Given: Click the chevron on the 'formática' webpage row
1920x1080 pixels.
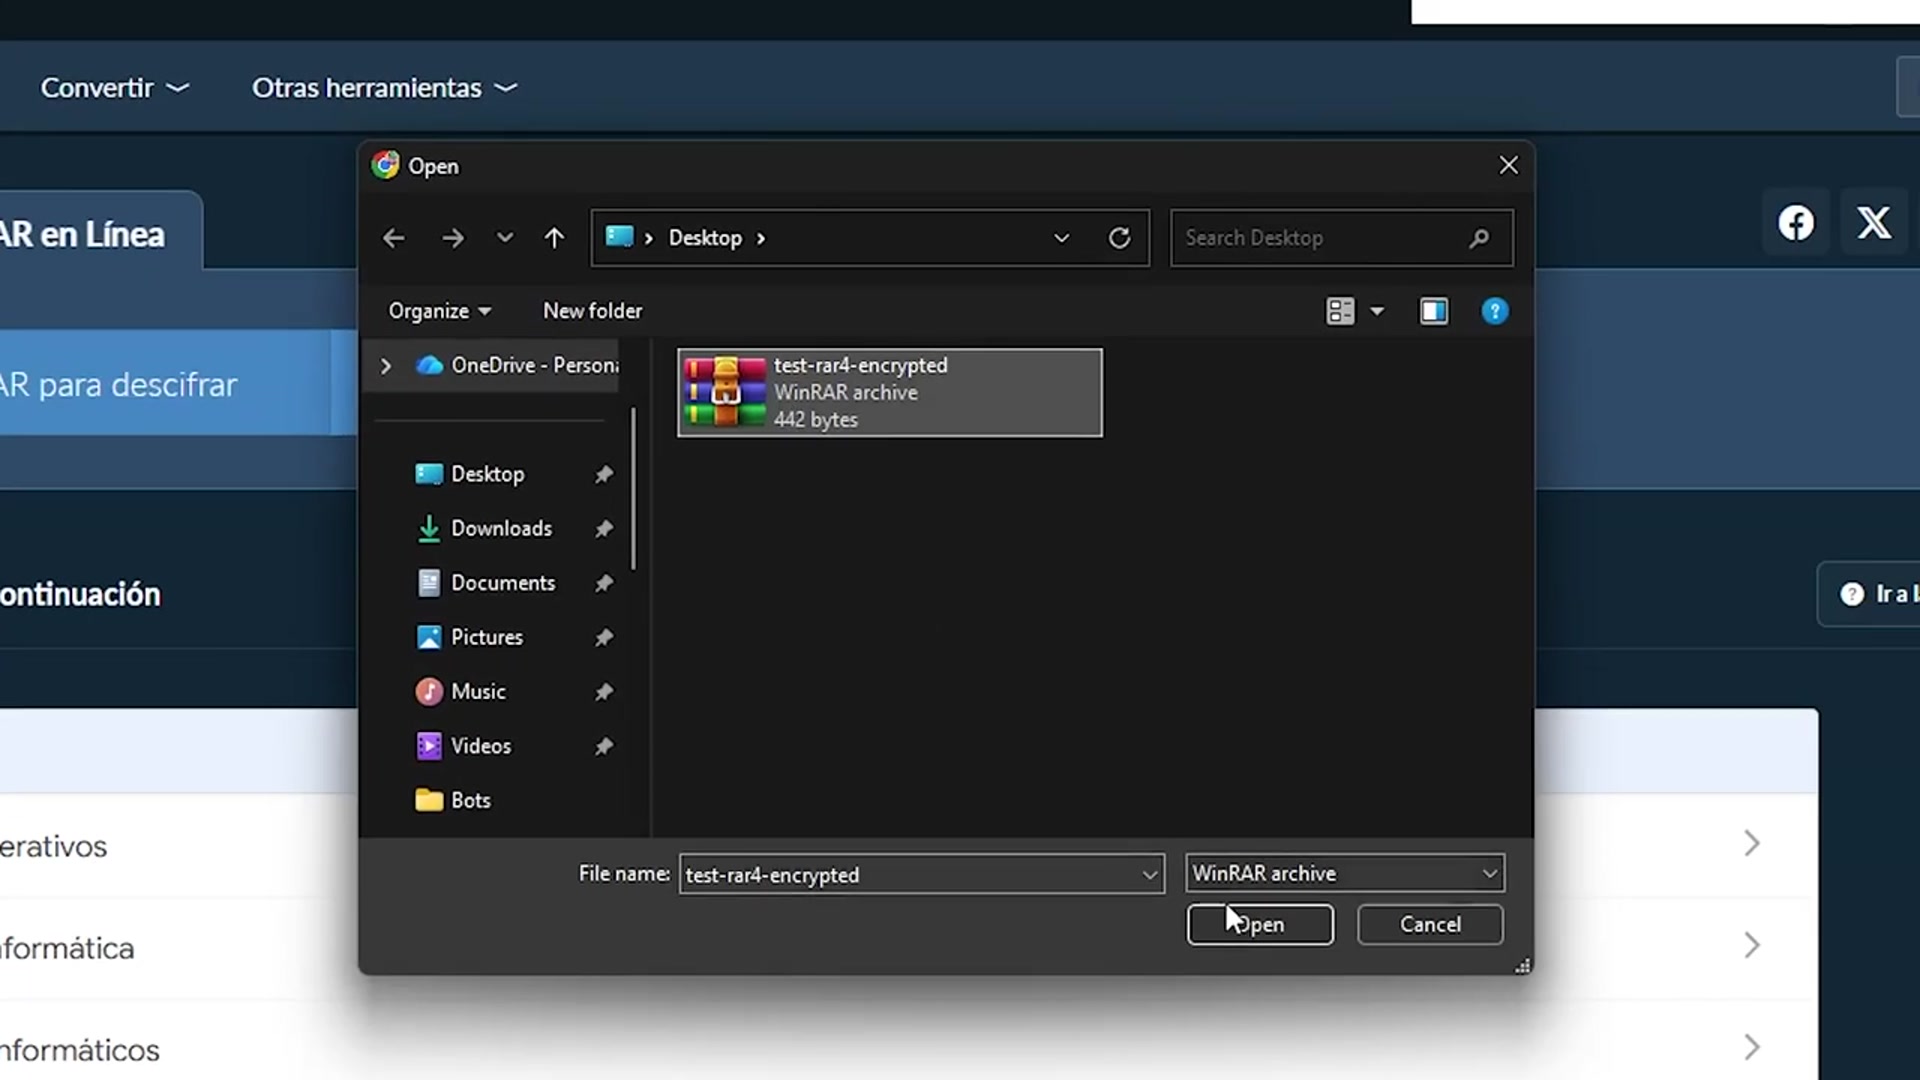Looking at the screenshot, I should pyautogui.click(x=1752, y=946).
